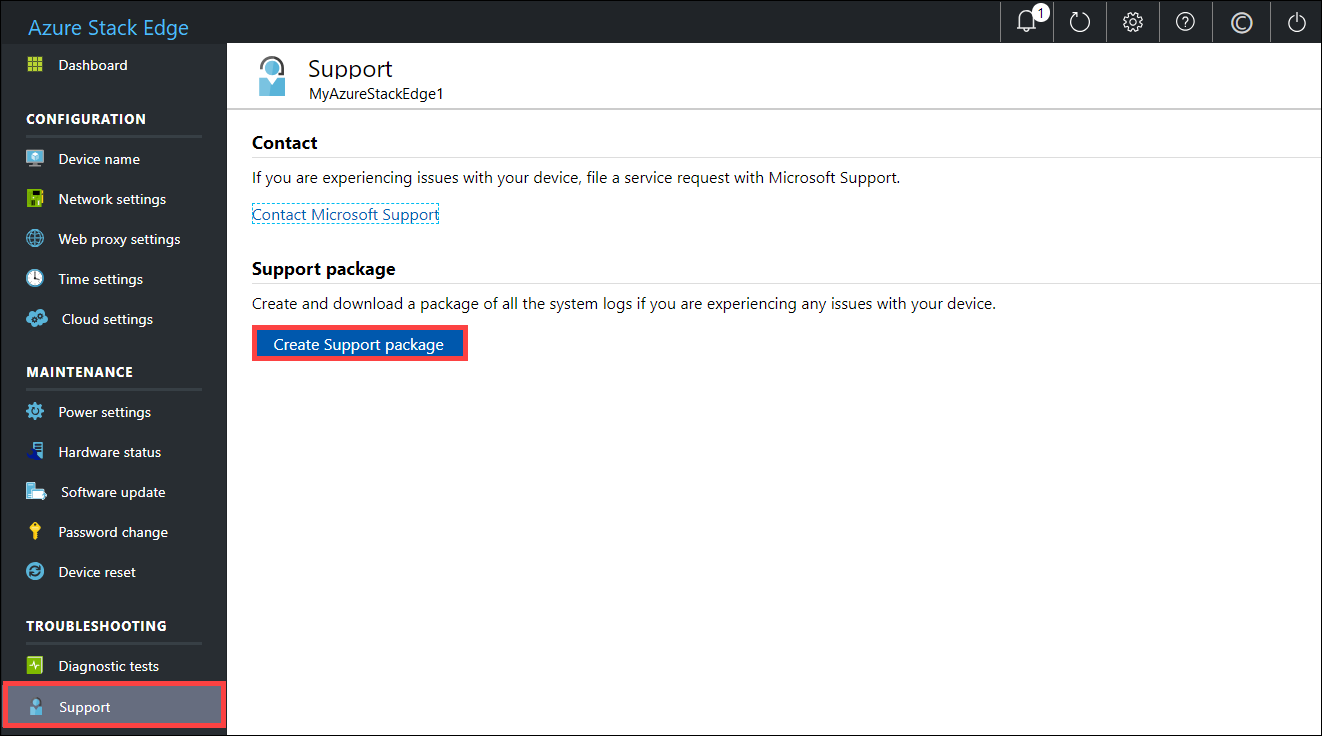Navigate to Software update

113,492
